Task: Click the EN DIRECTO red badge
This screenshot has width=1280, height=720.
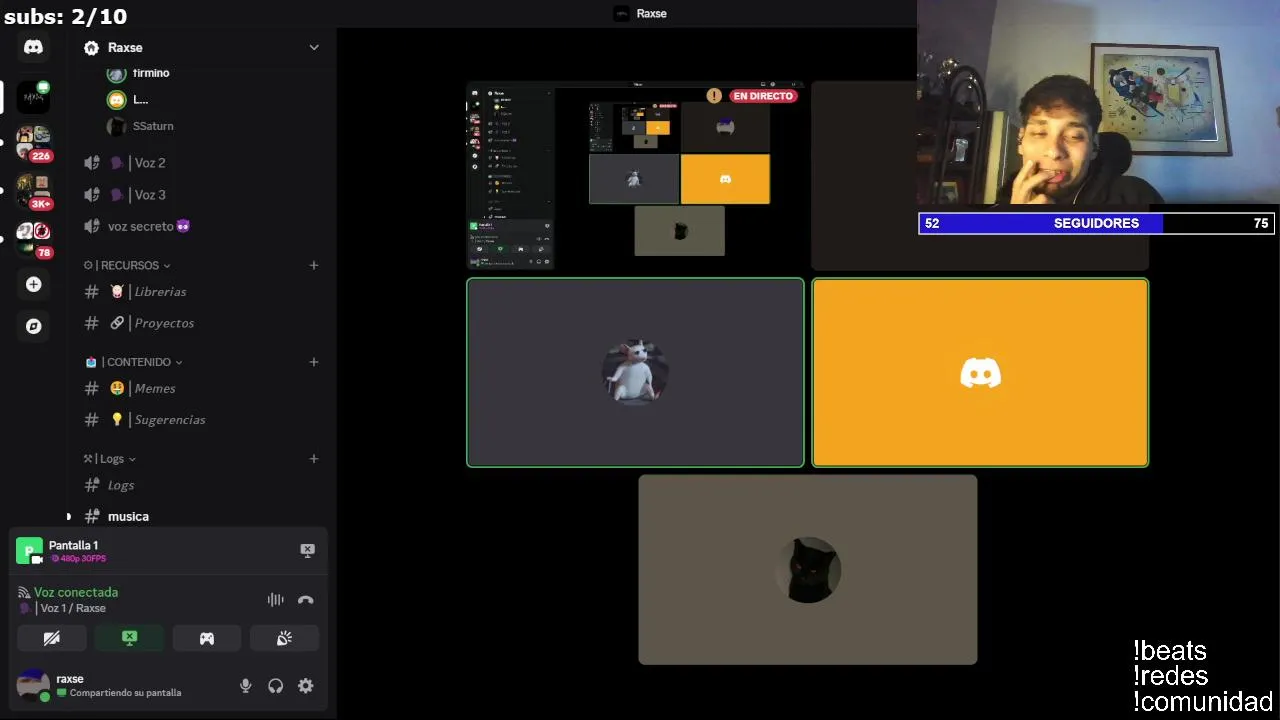Action: pos(764,96)
